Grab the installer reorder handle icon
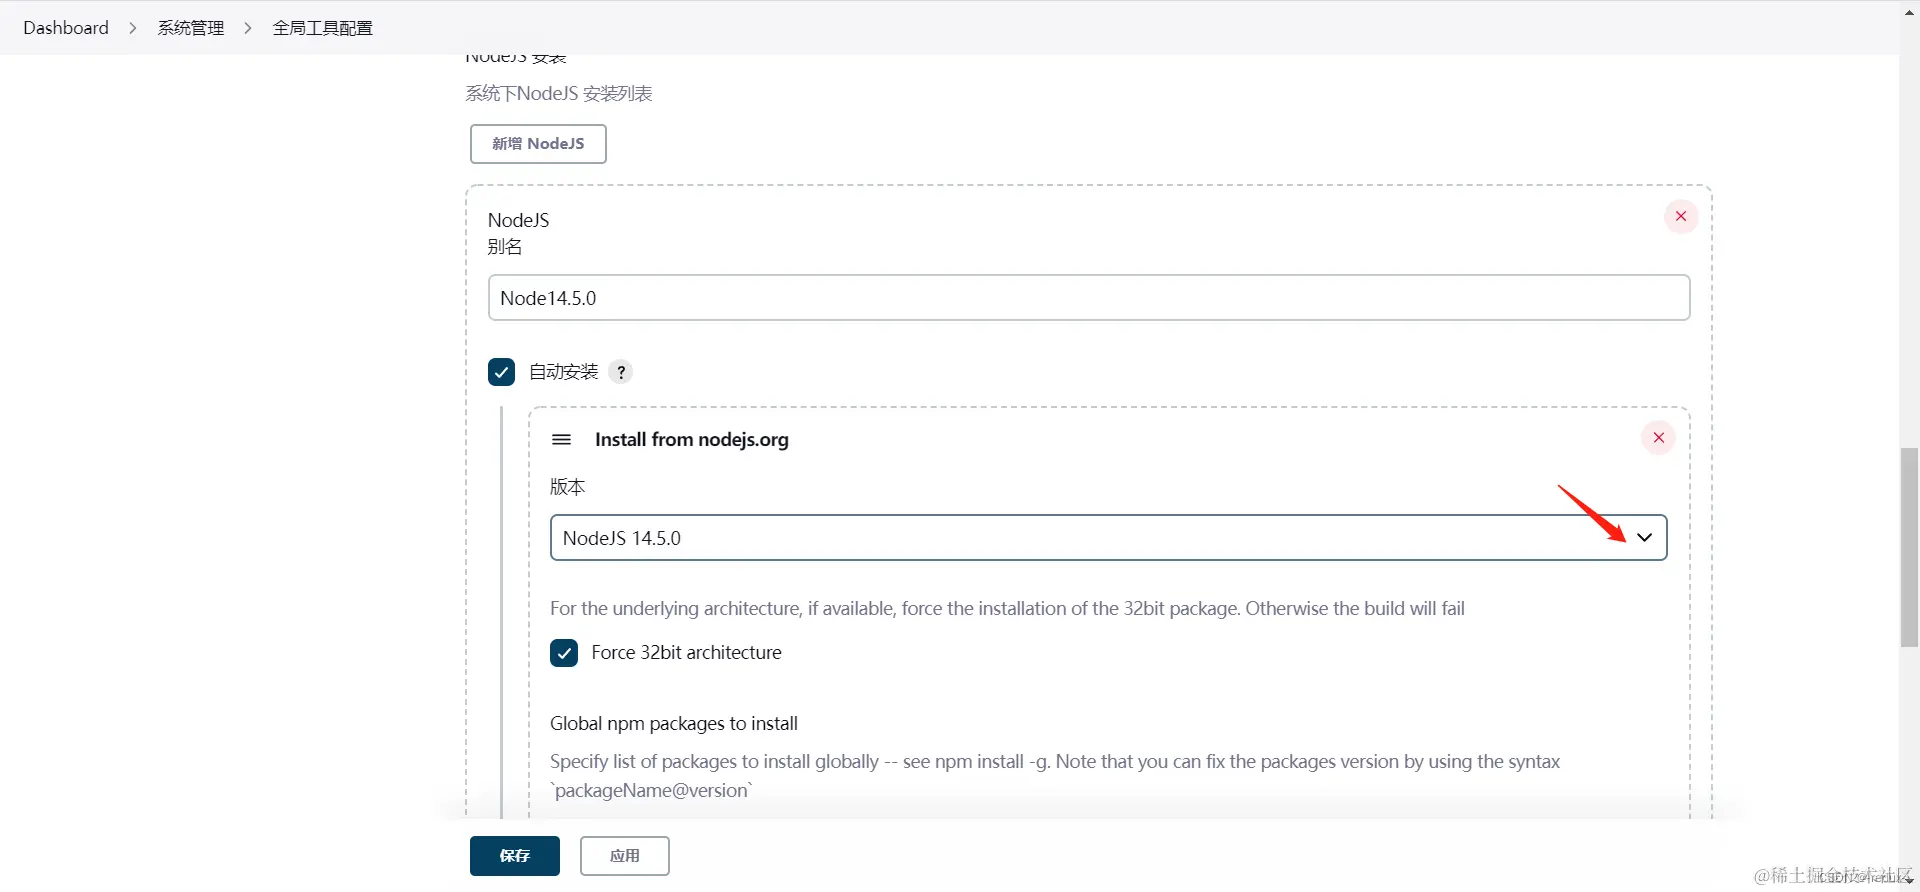1920x892 pixels. pyautogui.click(x=561, y=440)
